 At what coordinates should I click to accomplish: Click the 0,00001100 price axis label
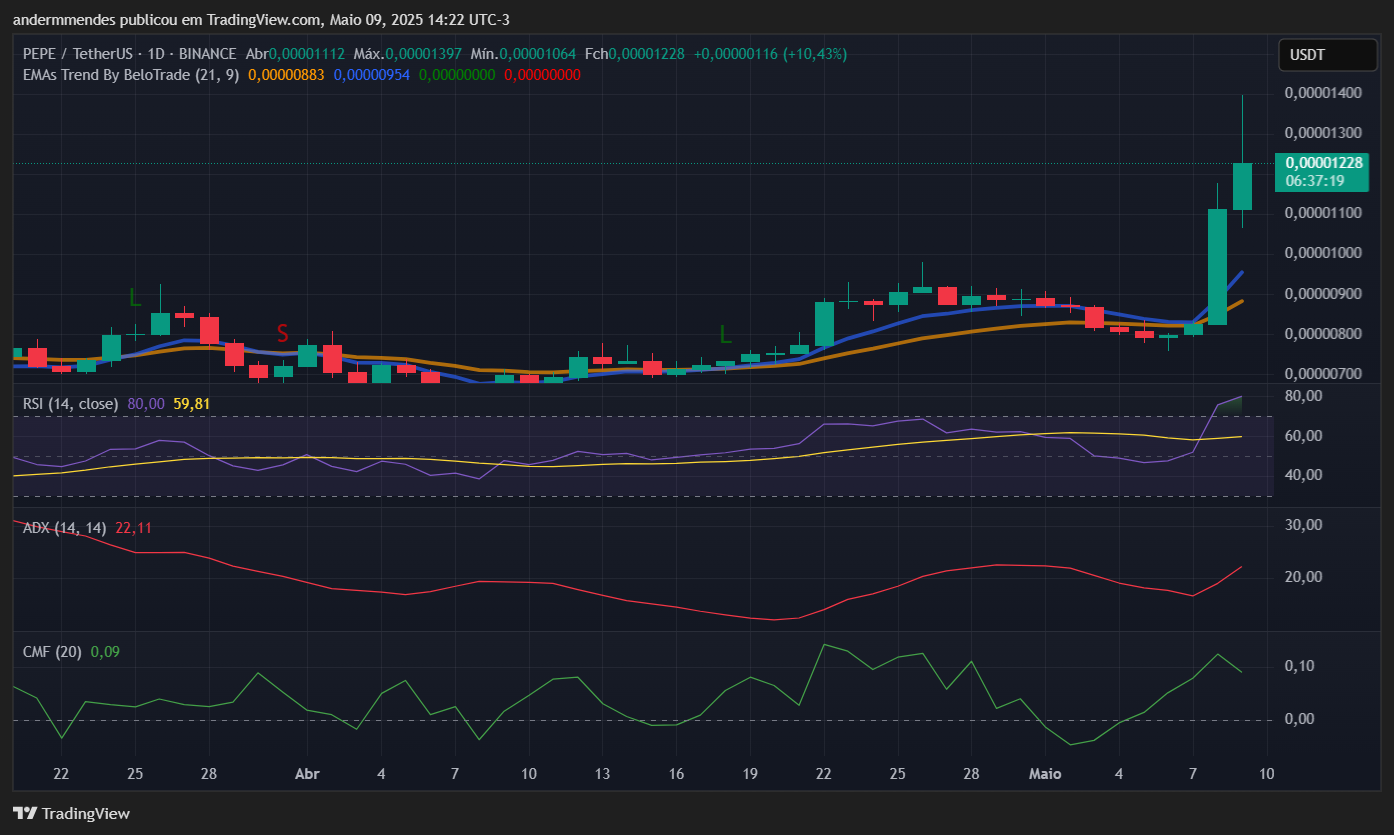pos(1324,213)
